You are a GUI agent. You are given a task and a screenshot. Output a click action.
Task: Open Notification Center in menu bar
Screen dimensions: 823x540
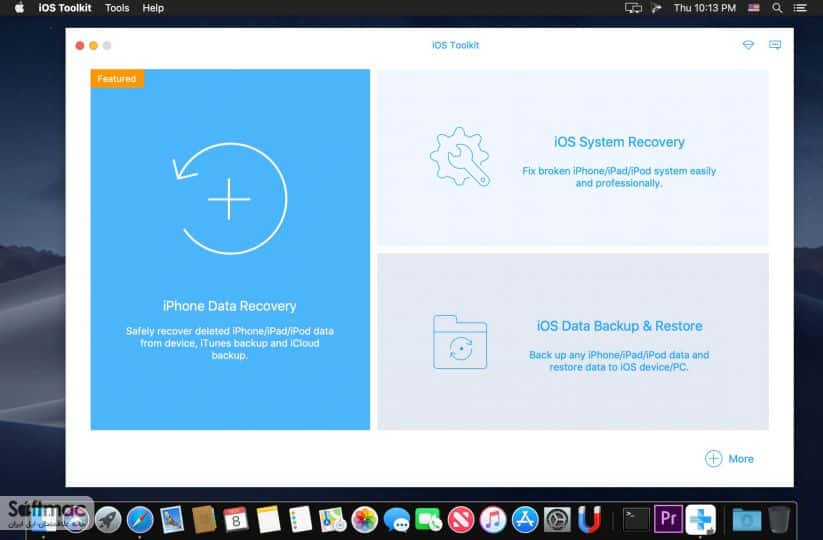point(800,8)
